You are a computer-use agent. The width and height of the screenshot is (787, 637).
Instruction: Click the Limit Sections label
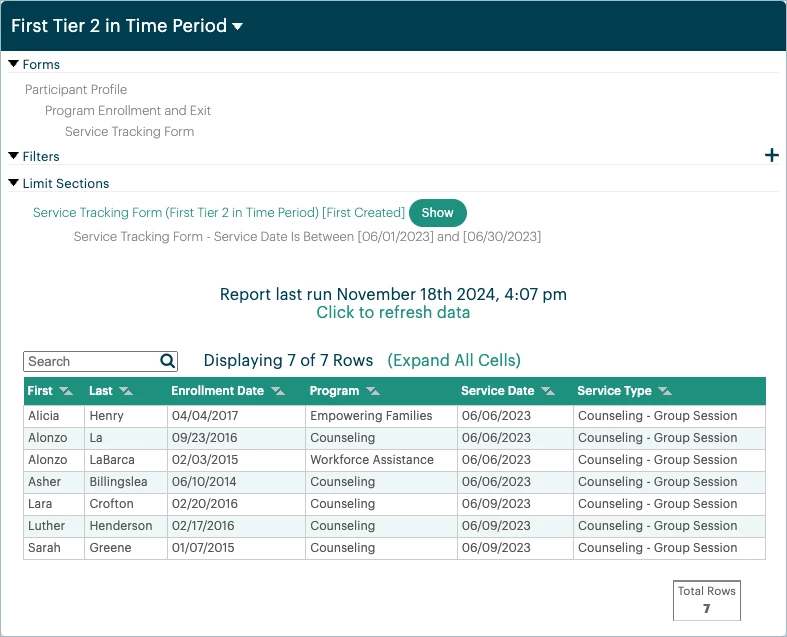[x=66, y=184]
